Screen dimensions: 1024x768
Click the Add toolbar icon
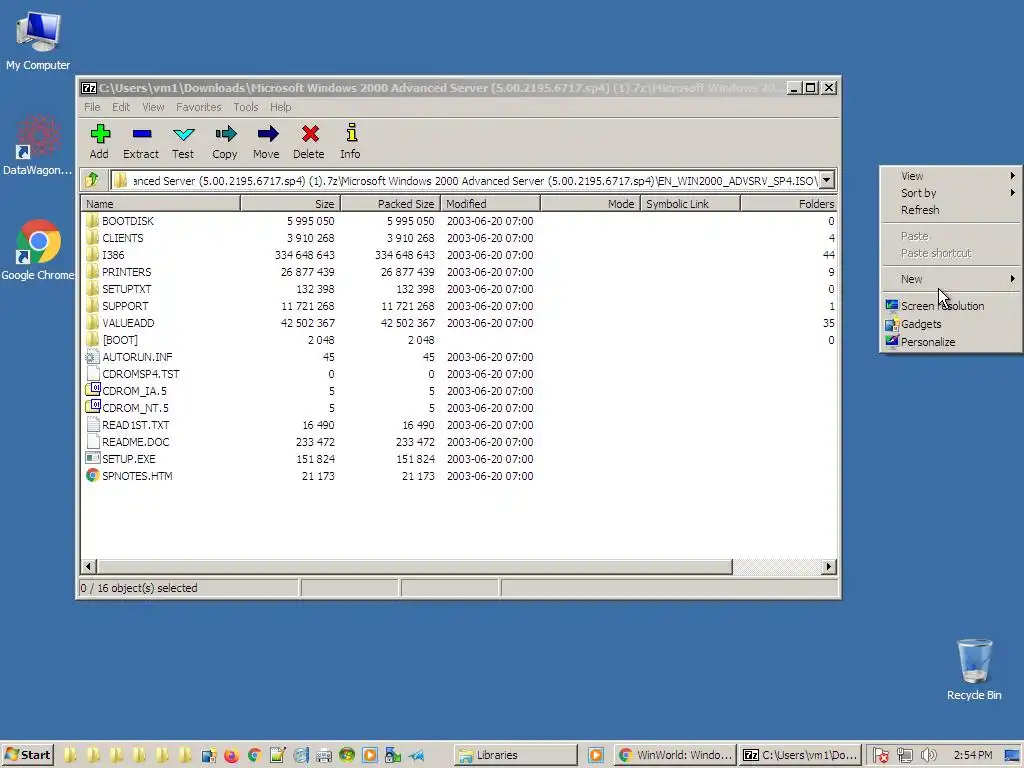(99, 135)
